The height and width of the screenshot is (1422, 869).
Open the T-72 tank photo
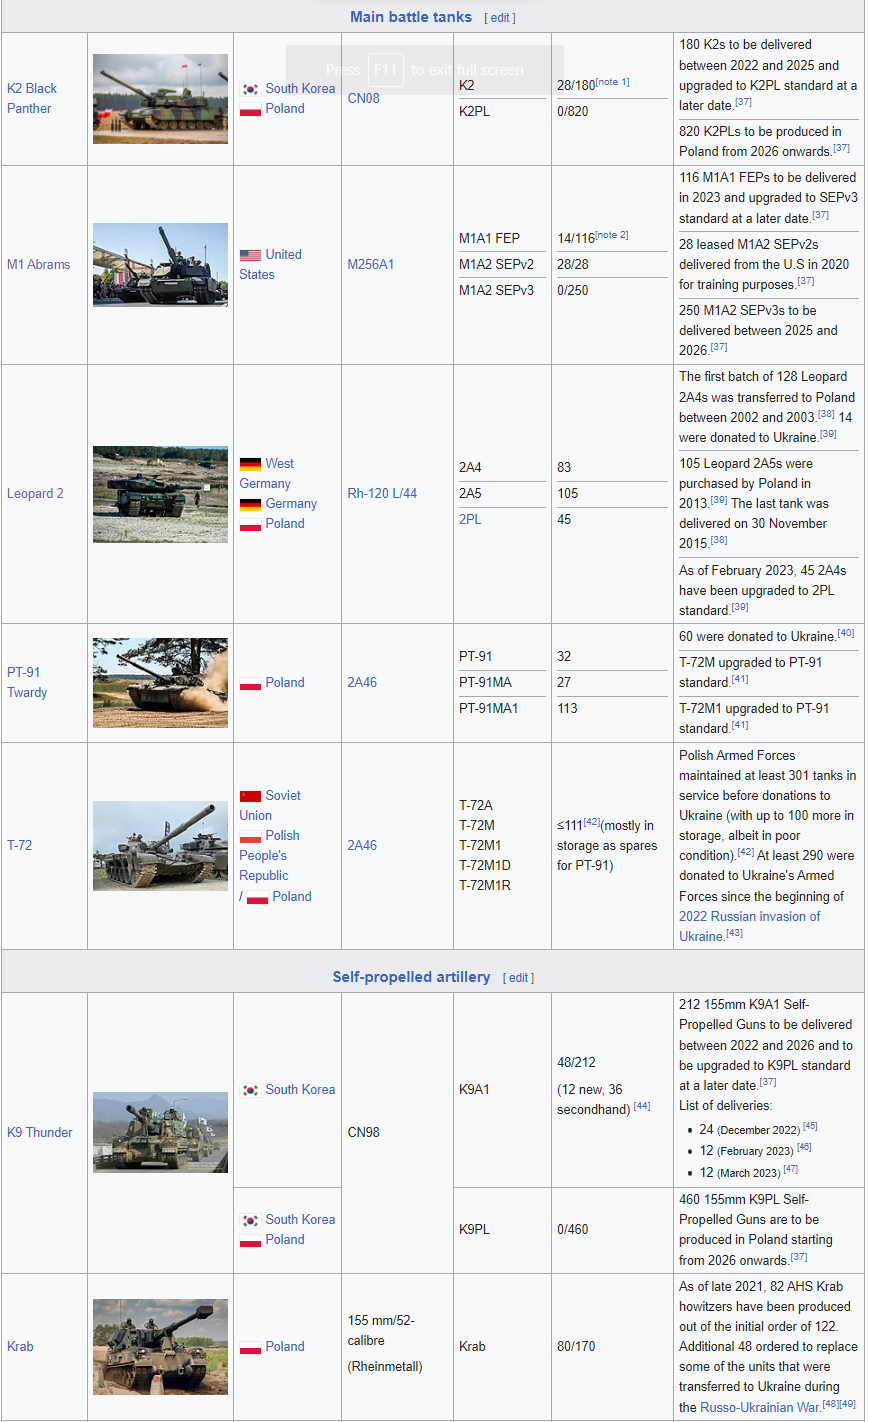pos(160,845)
